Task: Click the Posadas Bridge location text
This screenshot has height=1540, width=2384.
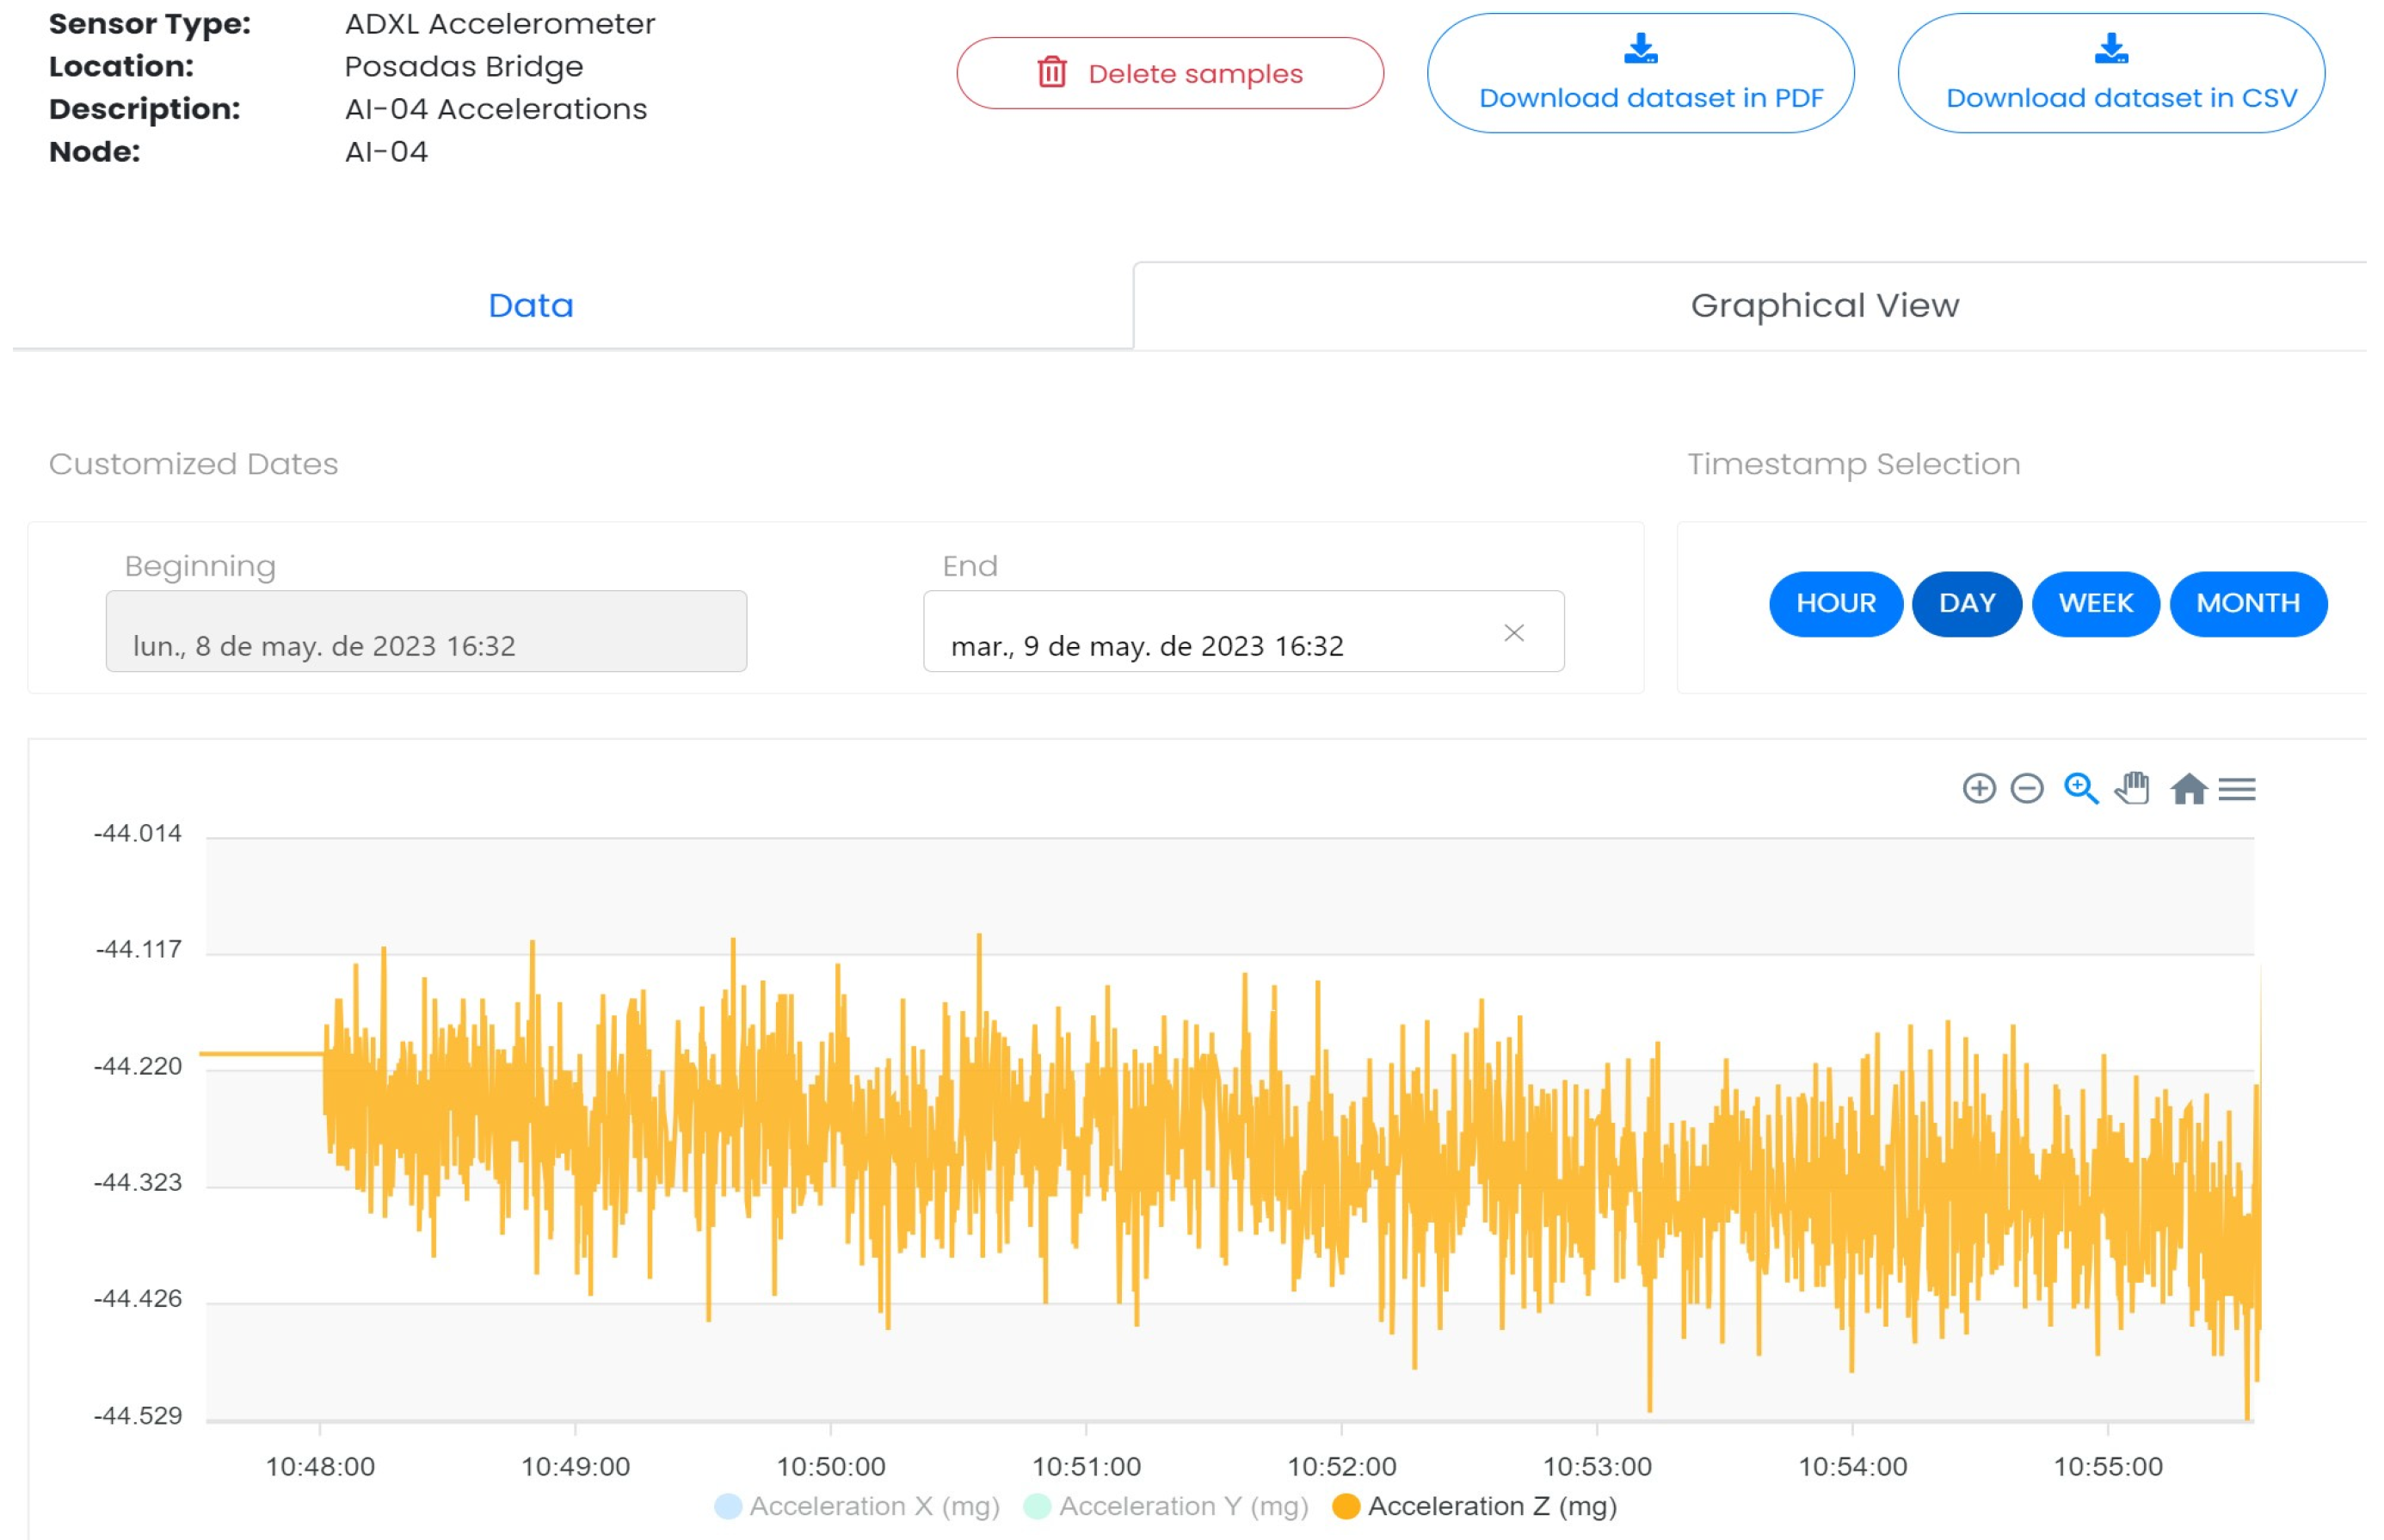Action: [x=464, y=66]
